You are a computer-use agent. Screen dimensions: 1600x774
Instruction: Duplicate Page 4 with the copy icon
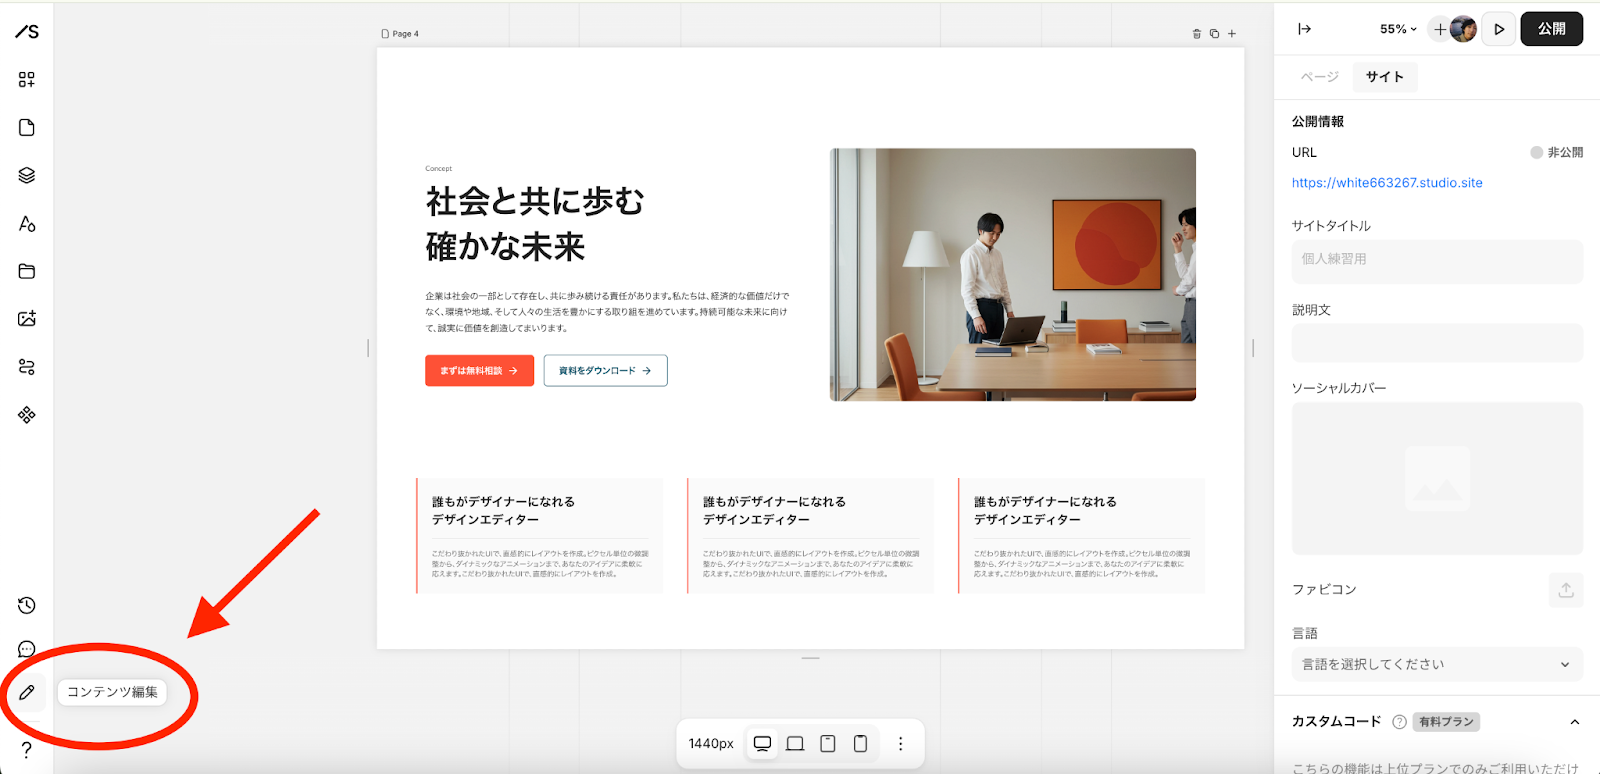click(1214, 34)
